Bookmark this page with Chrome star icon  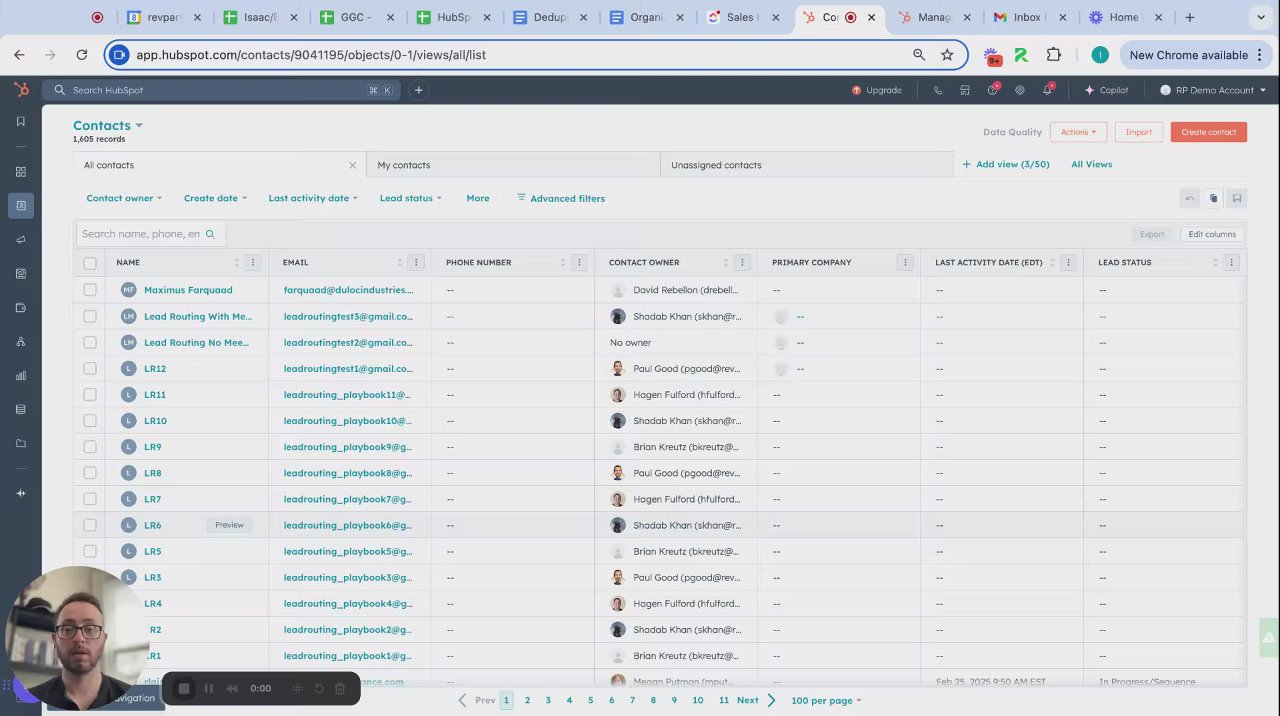pyautogui.click(x=947, y=55)
